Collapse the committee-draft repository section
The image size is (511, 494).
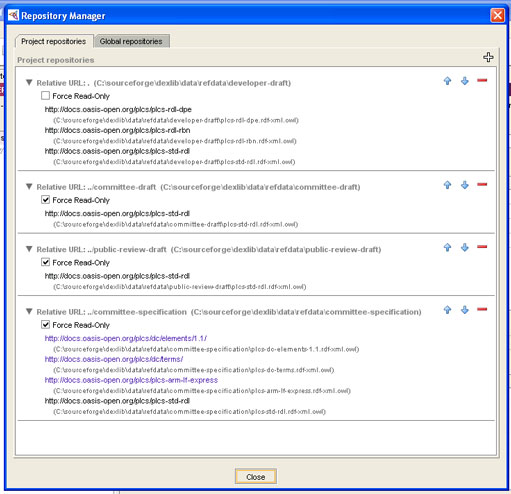[x=29, y=187]
